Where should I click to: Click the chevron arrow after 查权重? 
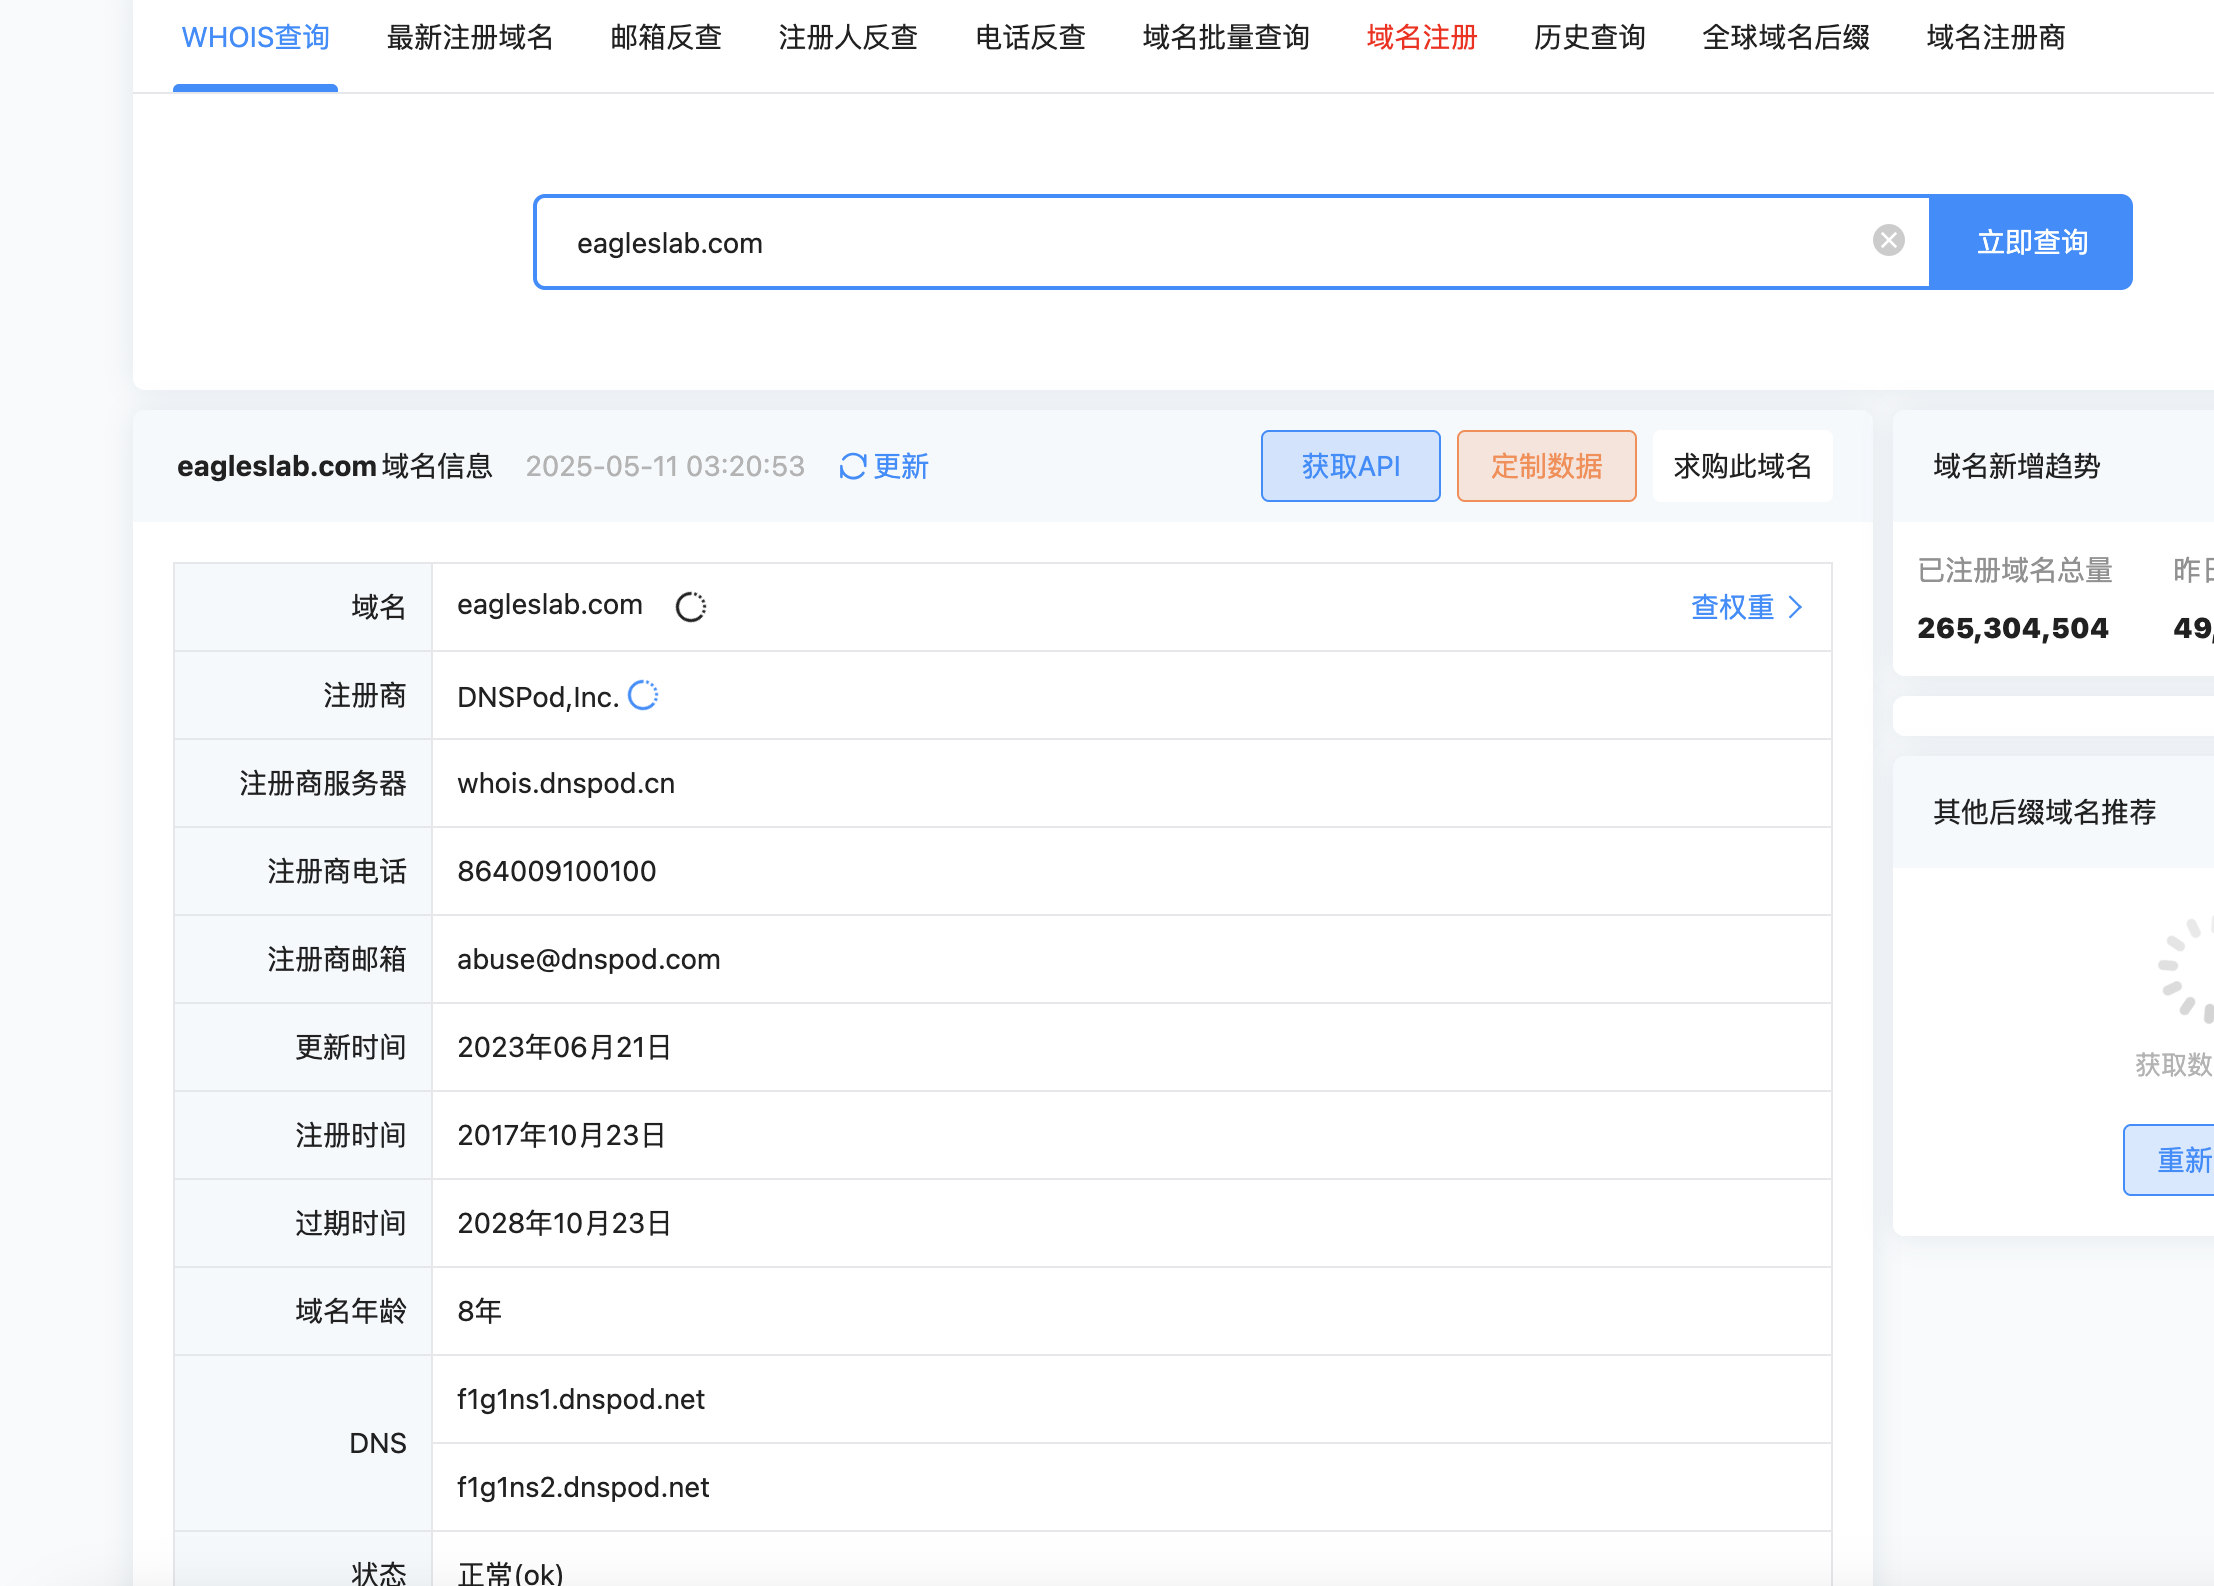1796,607
